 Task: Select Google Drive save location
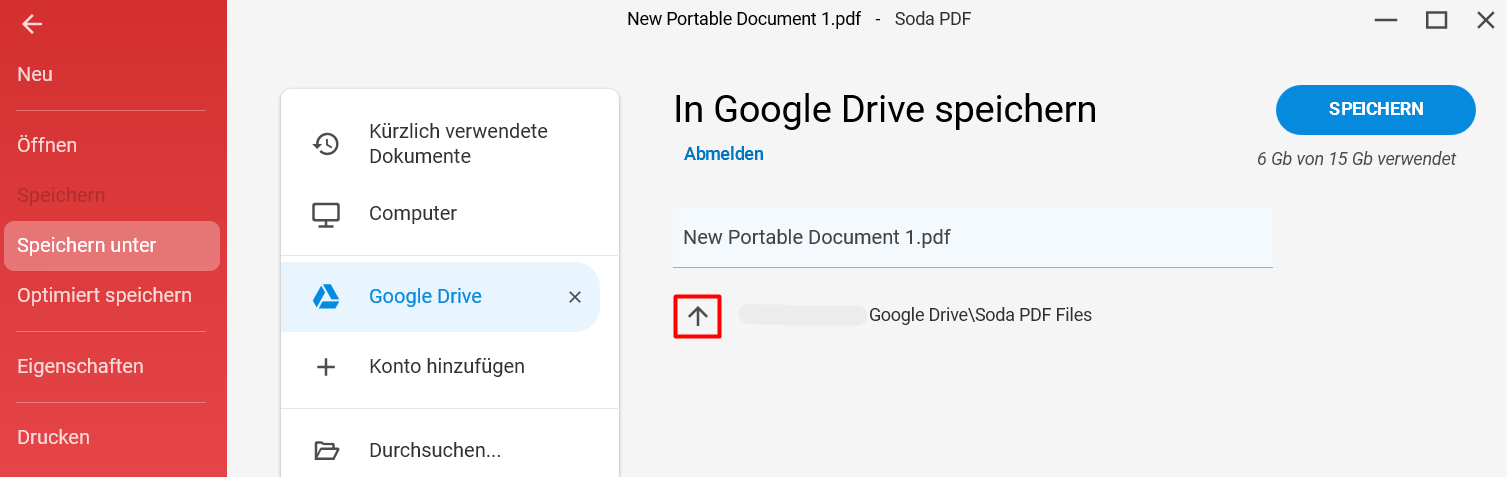(440, 297)
